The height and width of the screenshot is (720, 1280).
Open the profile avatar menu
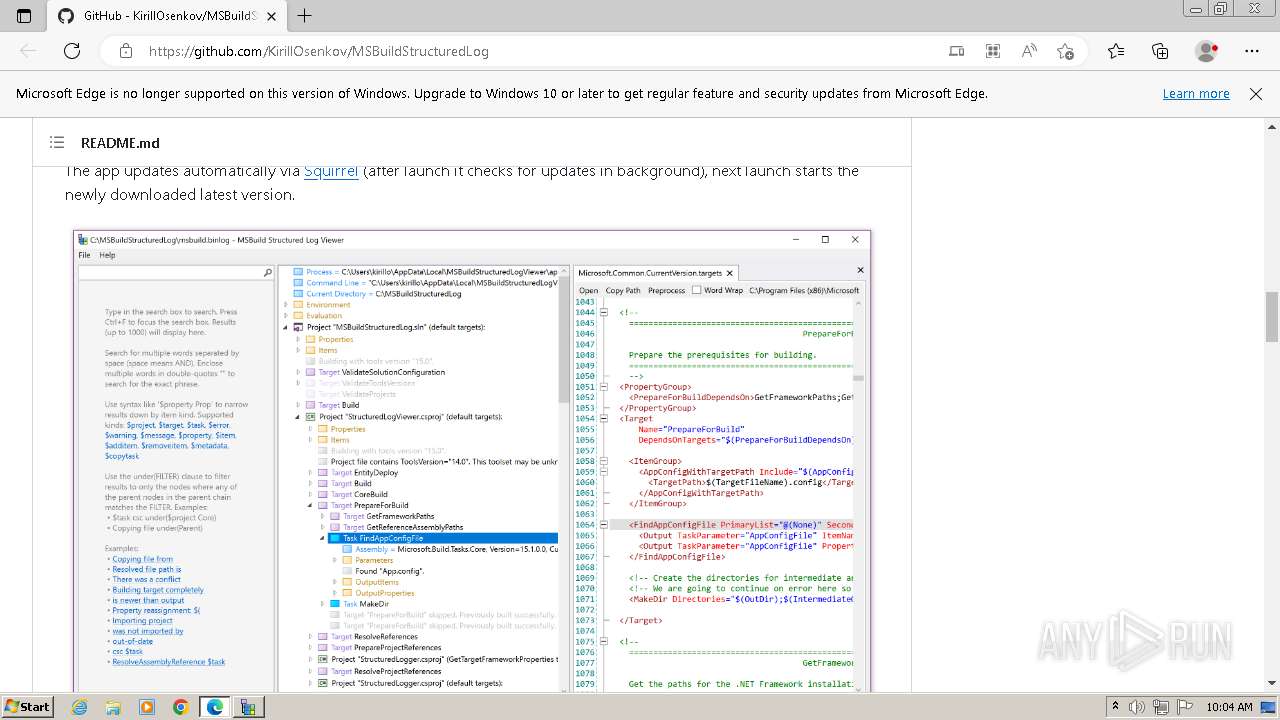point(1207,51)
